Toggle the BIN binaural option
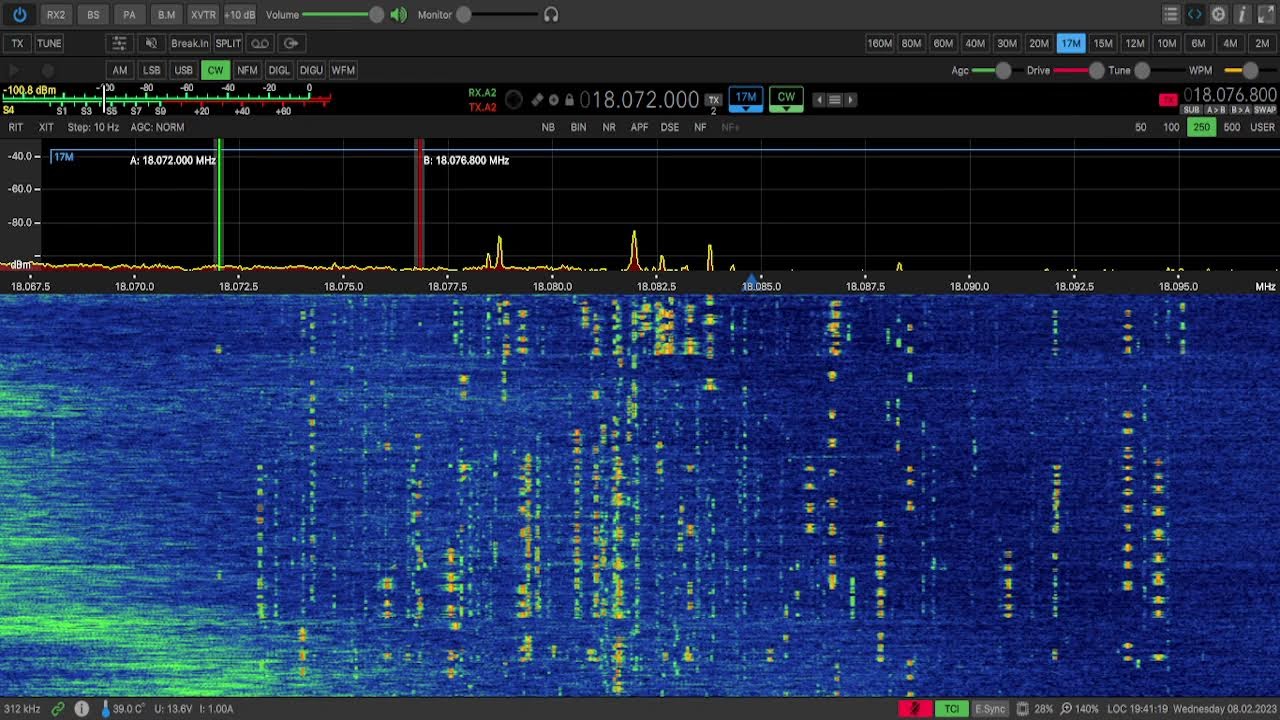 tap(578, 128)
